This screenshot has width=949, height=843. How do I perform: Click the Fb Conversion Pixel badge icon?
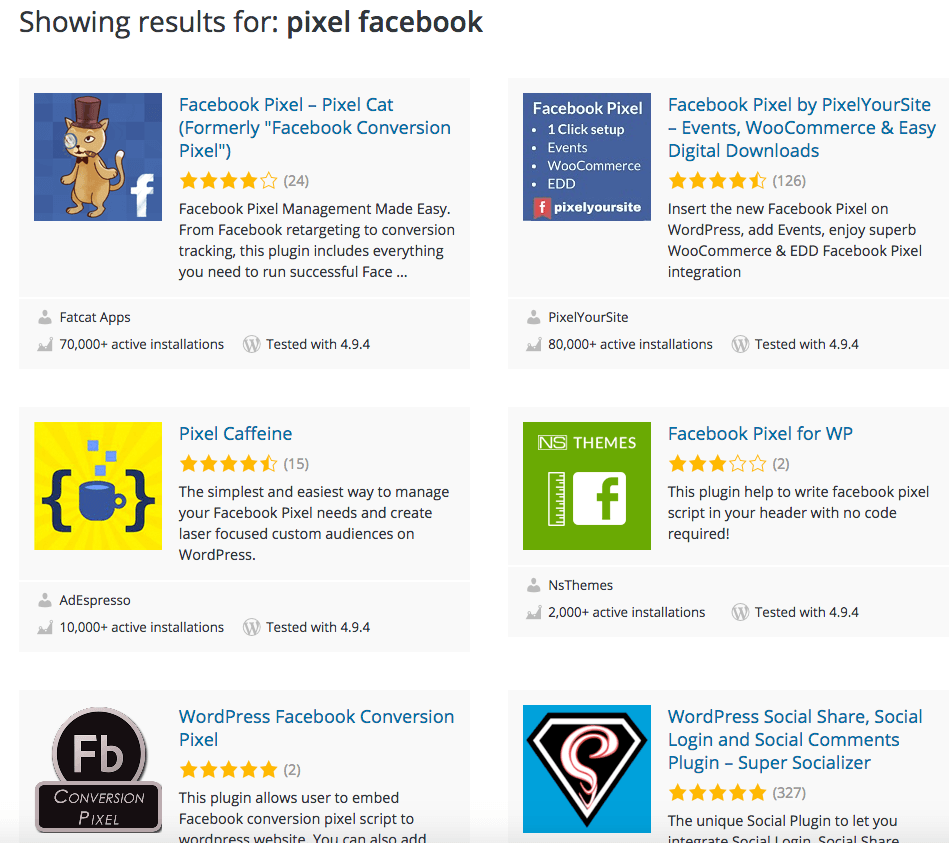97,769
